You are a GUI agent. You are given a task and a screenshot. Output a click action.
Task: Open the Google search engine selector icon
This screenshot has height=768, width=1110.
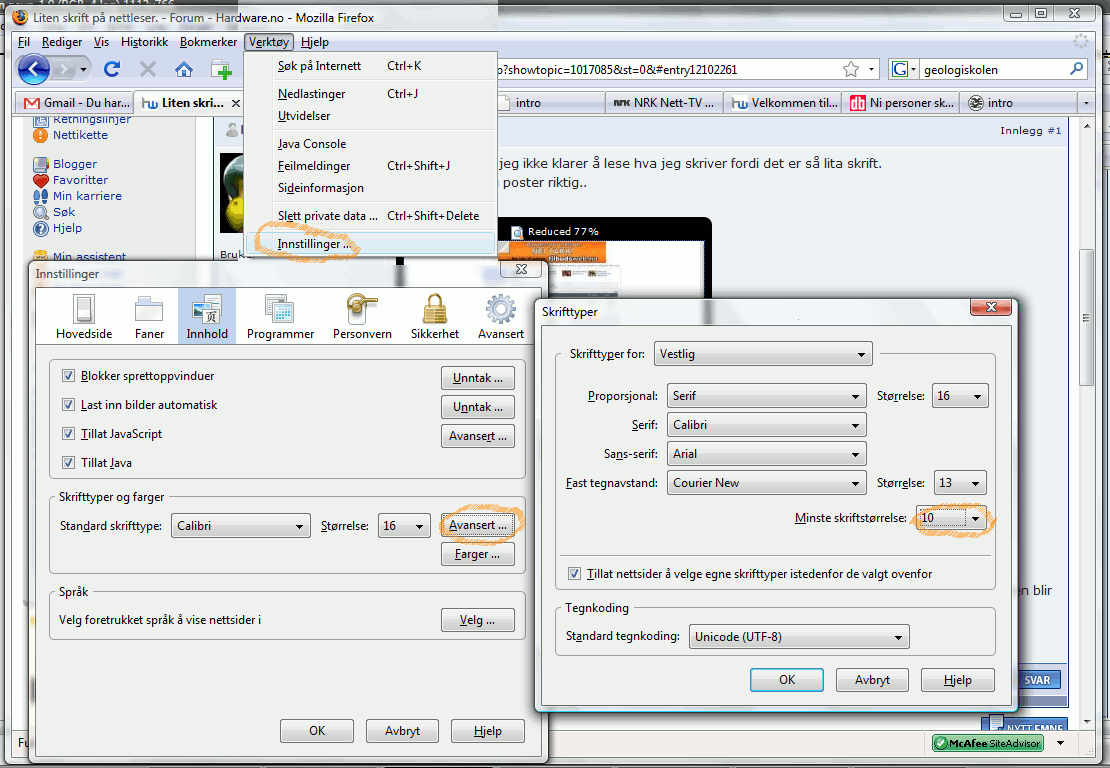tap(903, 69)
